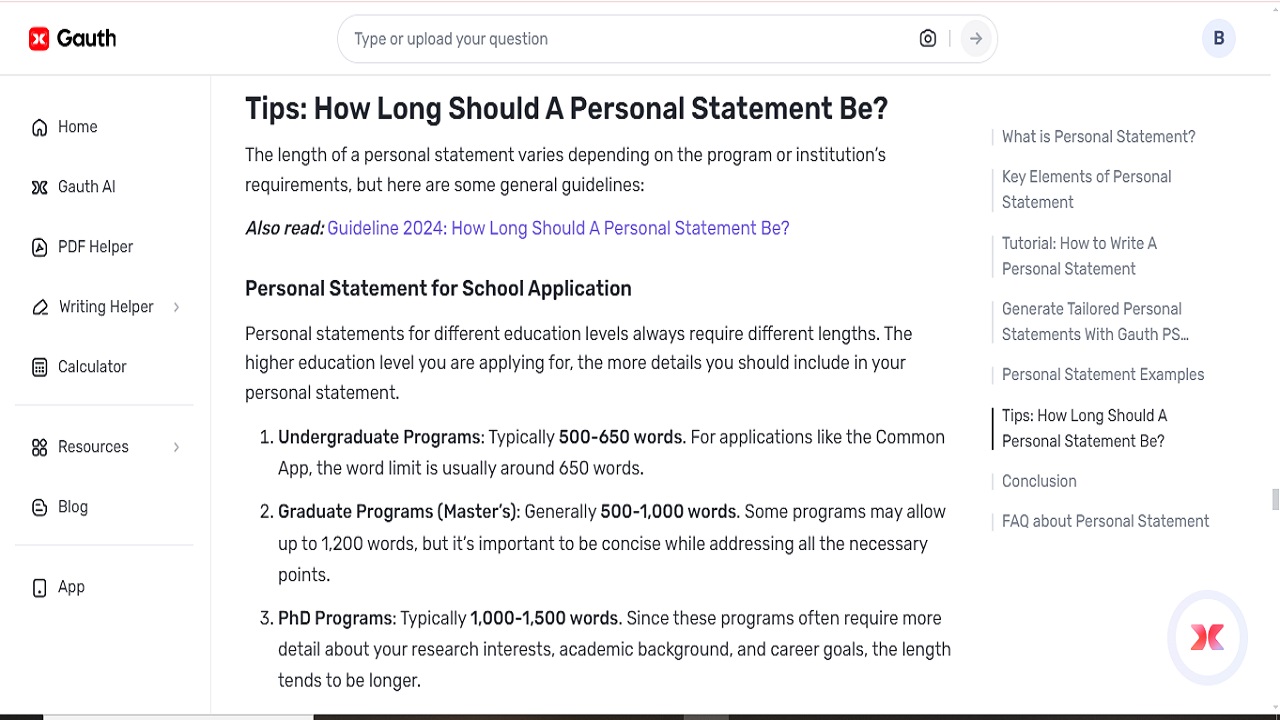Viewport: 1280px width, 720px height.
Task: Open the floating Gauth chat widget
Action: (x=1207, y=638)
